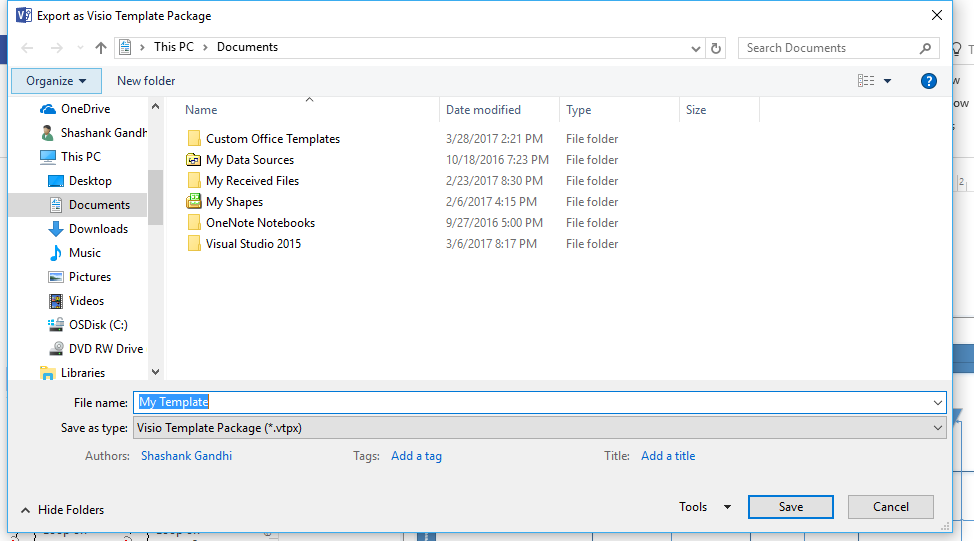This screenshot has height=541, width=974.
Task: Click the My Shapes folder icon
Action: point(194,201)
